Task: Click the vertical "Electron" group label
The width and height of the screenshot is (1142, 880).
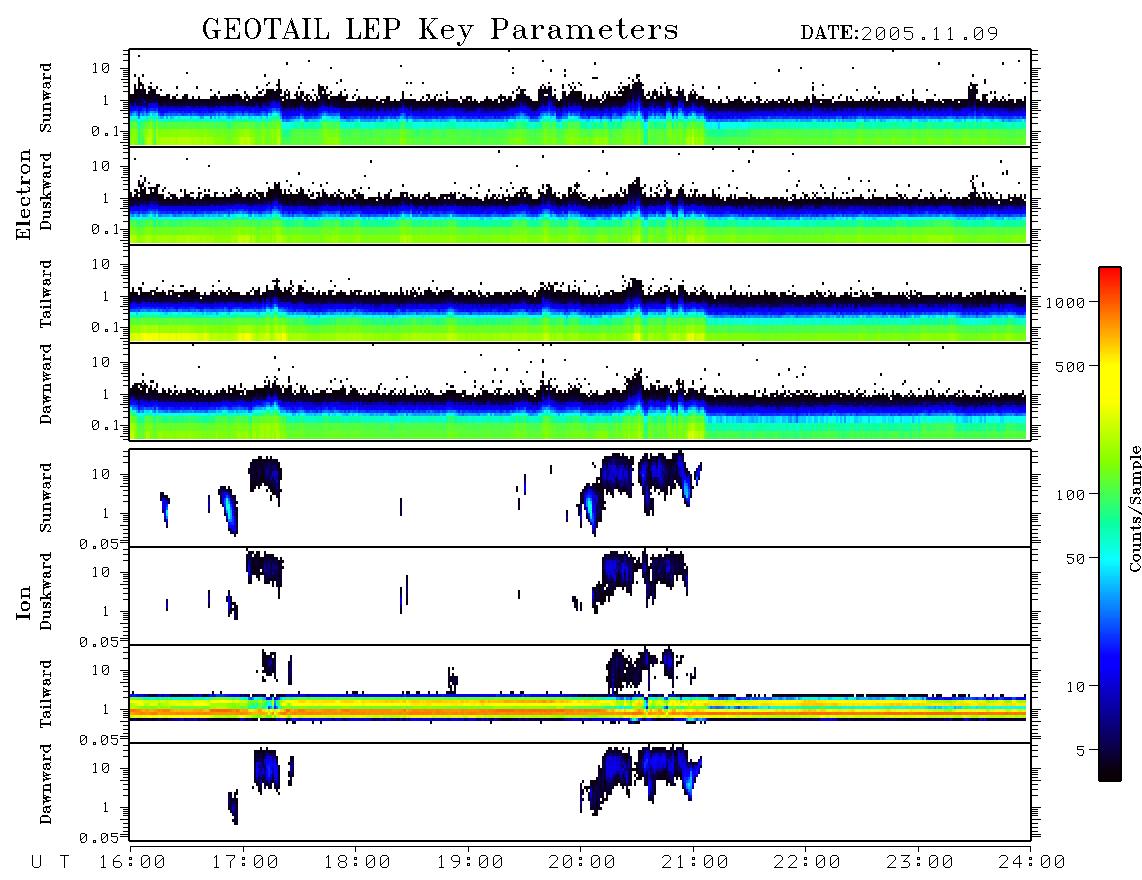Action: coord(23,195)
